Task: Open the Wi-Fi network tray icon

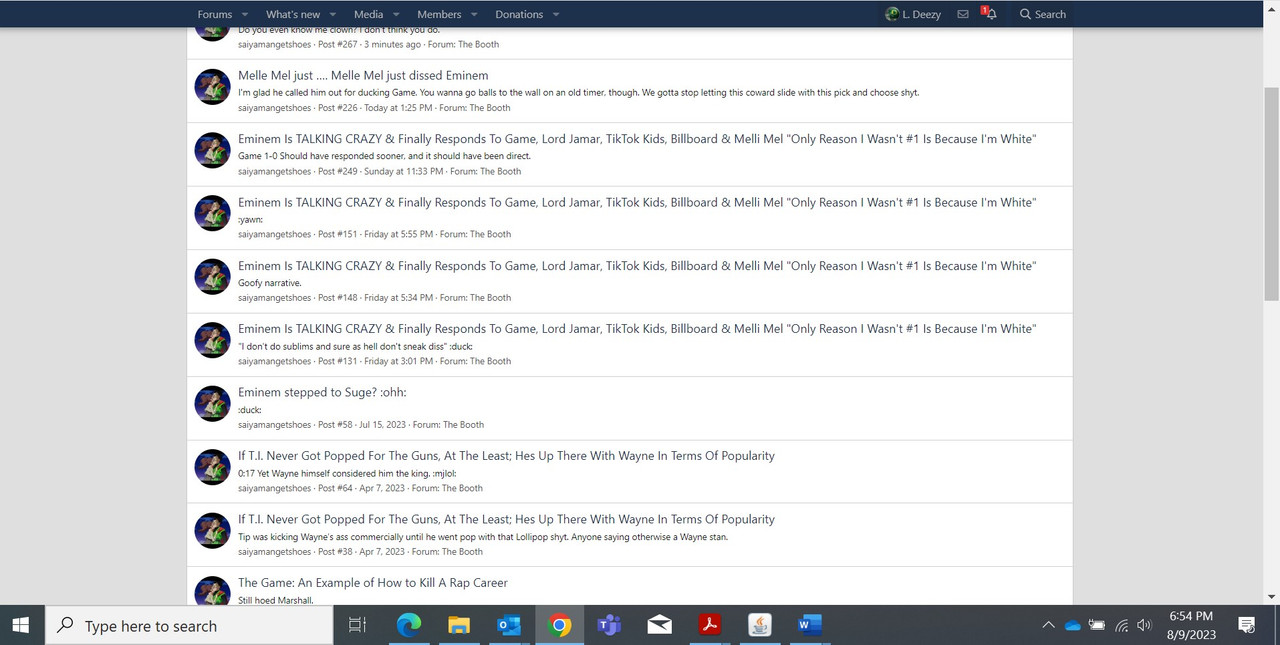Action: click(1122, 625)
